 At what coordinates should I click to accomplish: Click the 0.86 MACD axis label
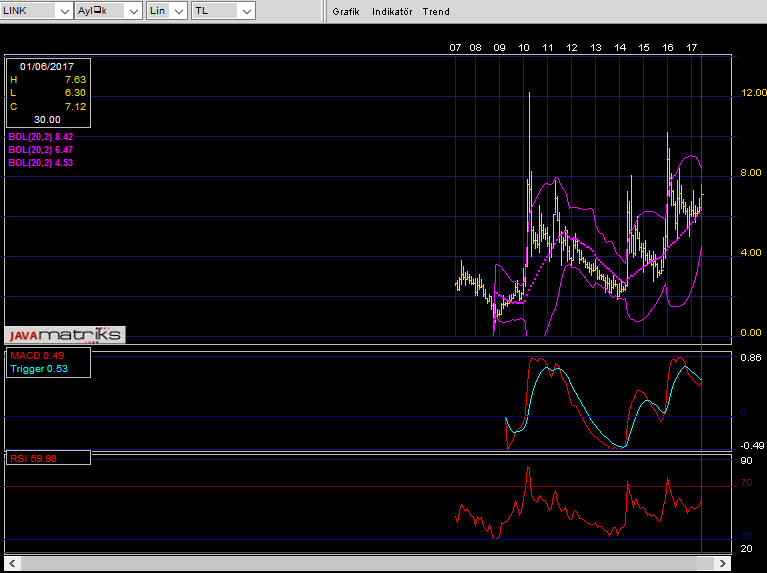[751, 358]
